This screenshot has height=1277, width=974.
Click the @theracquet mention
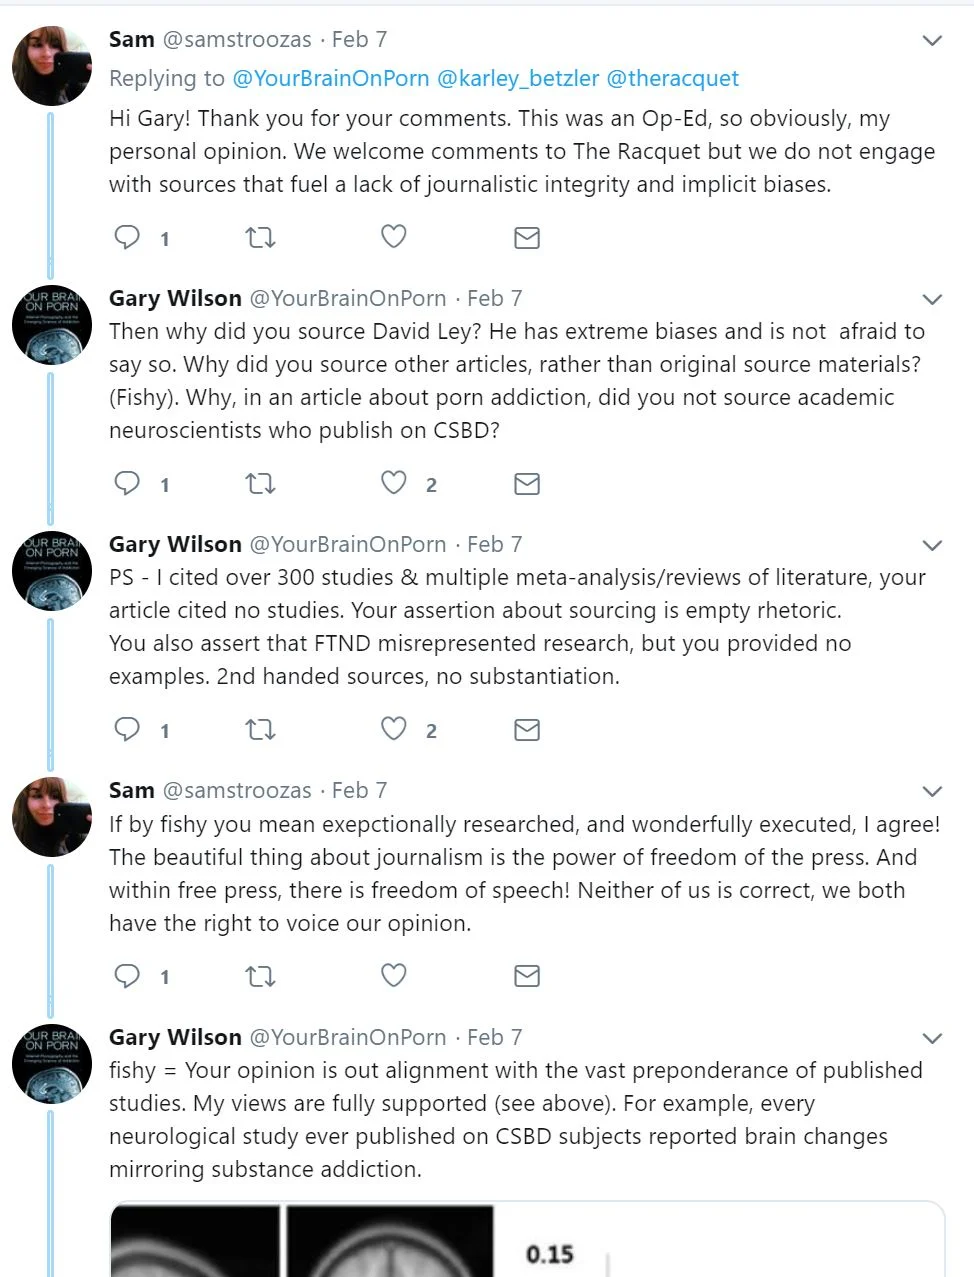click(674, 78)
